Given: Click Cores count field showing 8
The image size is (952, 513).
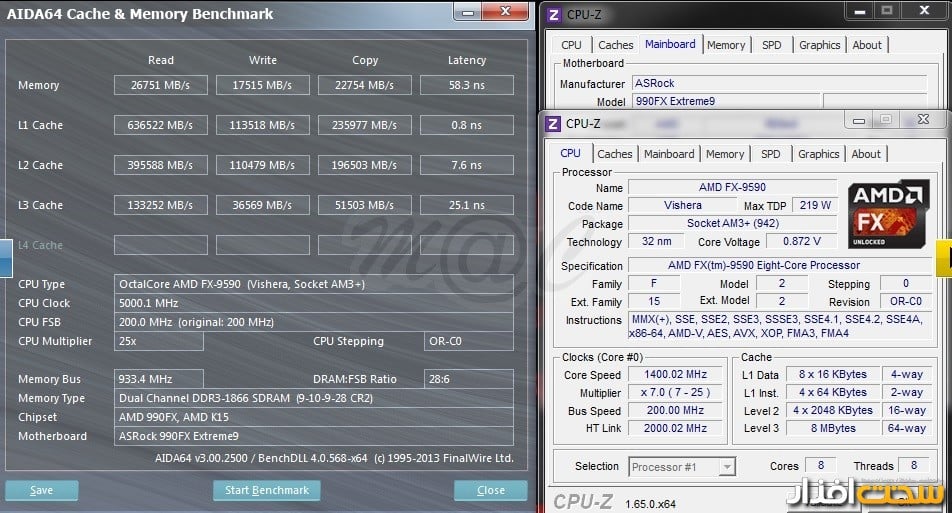Looking at the screenshot, I should (x=821, y=466).
